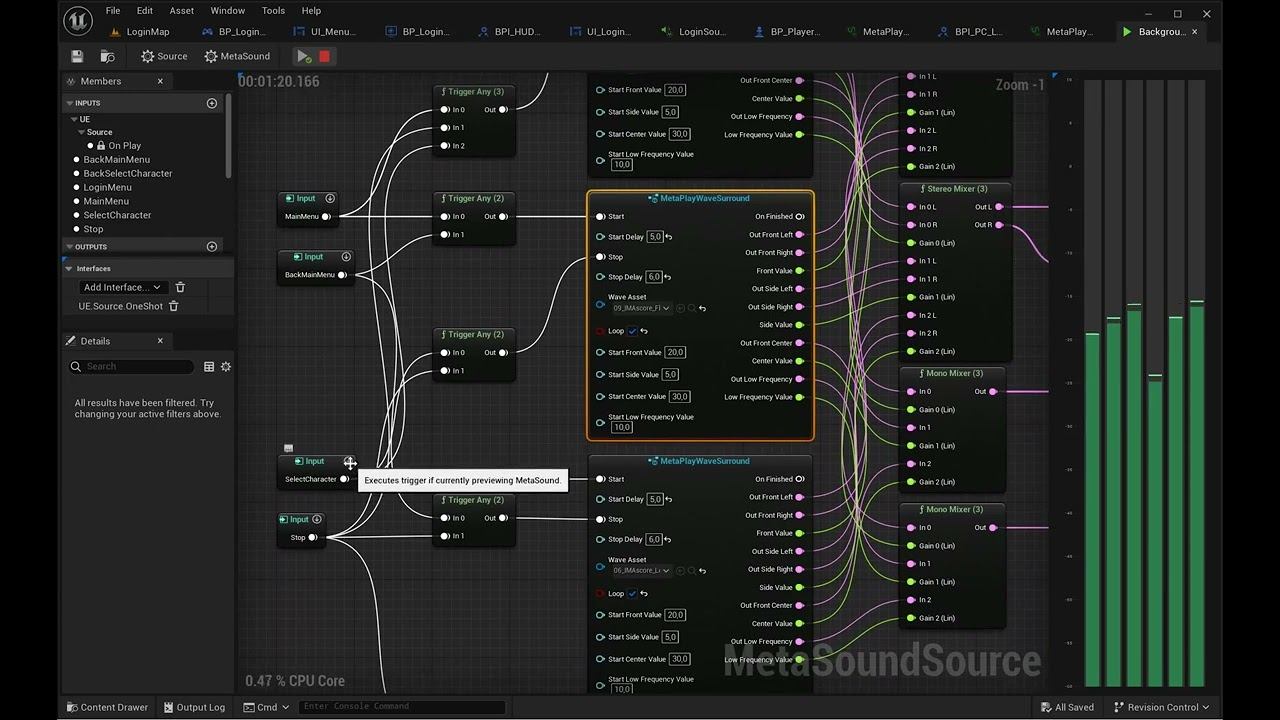The width and height of the screenshot is (1280, 720).
Task: Switch to the BPI_HUD tab
Action: 509,32
